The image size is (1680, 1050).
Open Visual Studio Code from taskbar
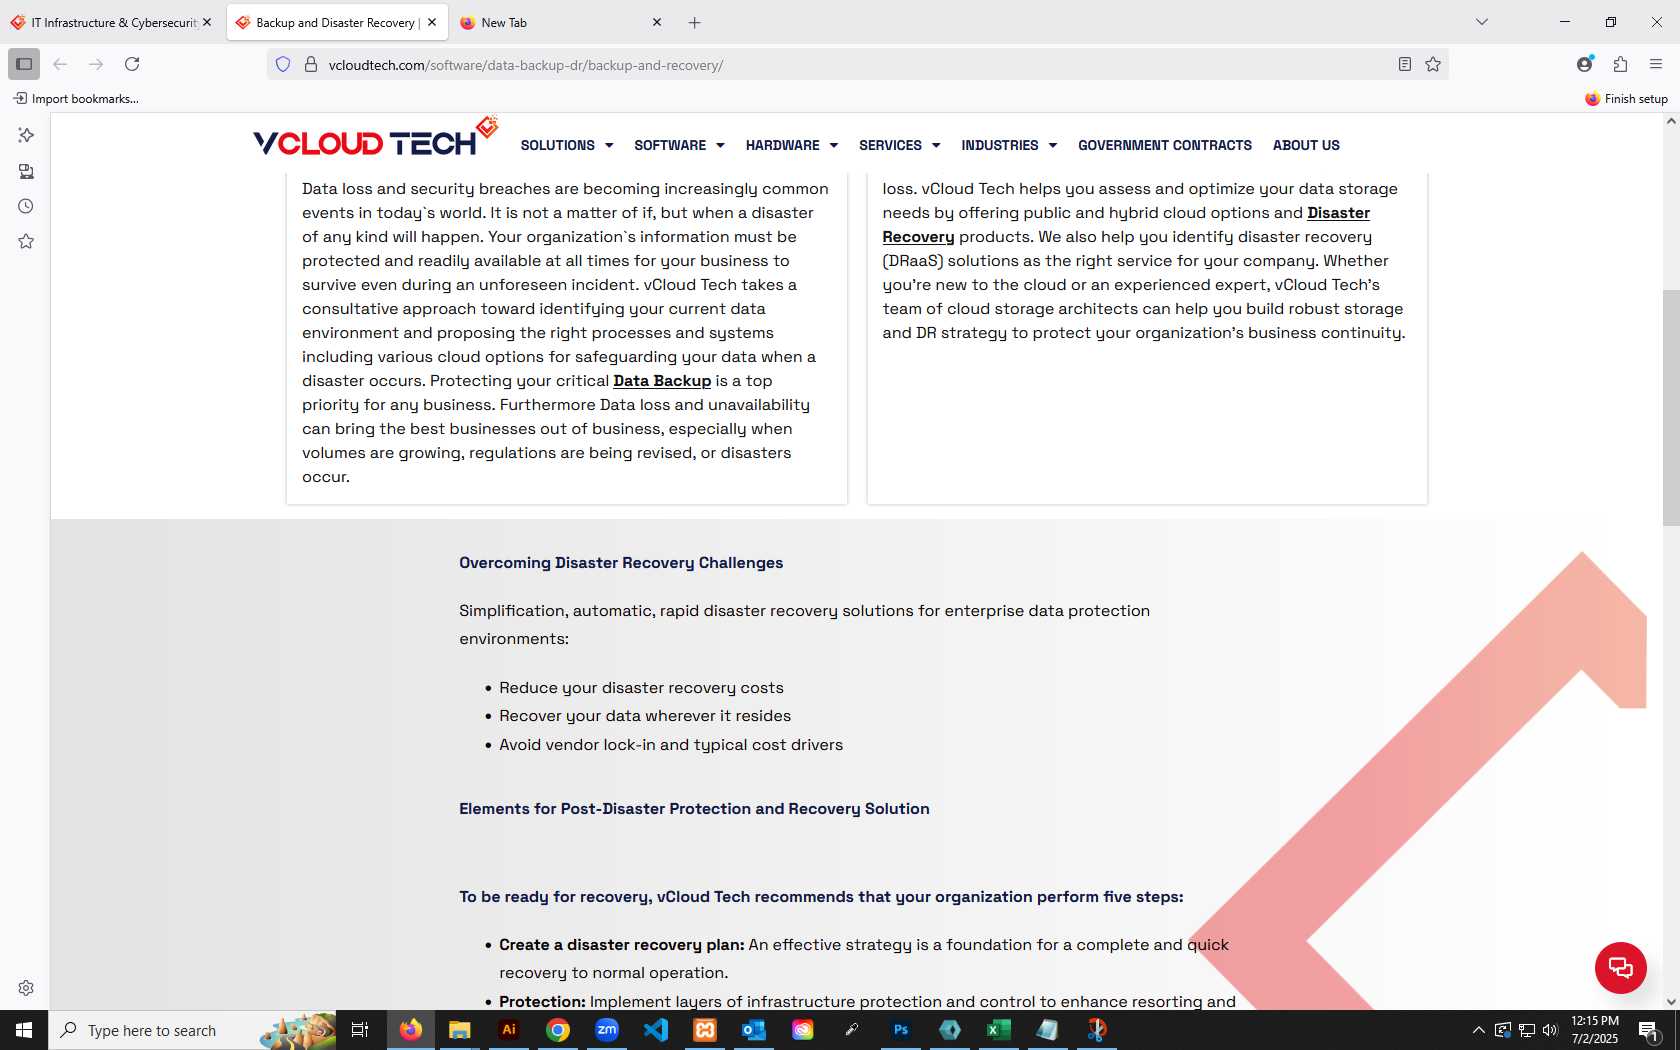point(656,1029)
